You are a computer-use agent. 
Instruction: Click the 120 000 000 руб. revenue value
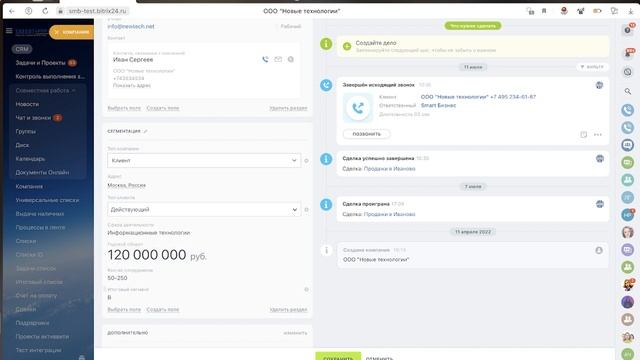[x=157, y=255]
